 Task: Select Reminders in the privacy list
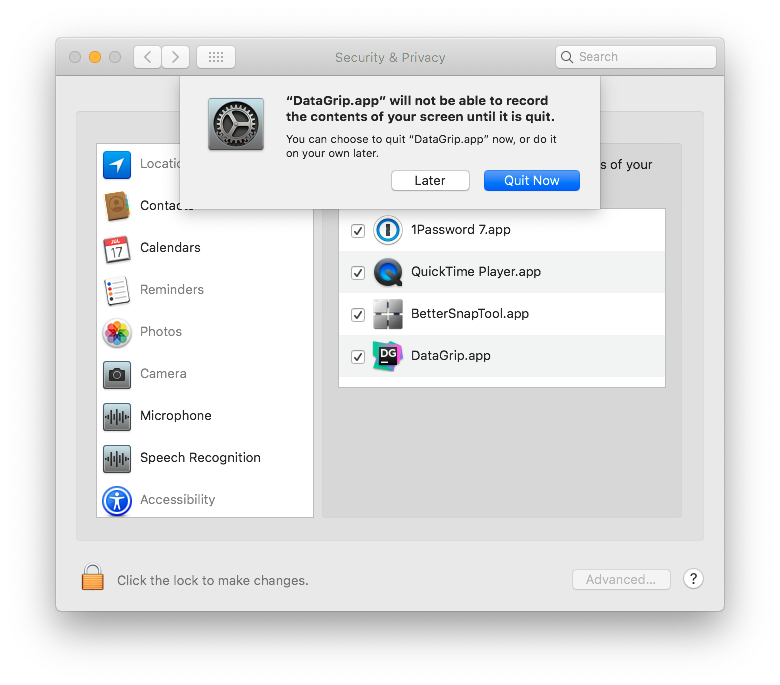coord(171,290)
